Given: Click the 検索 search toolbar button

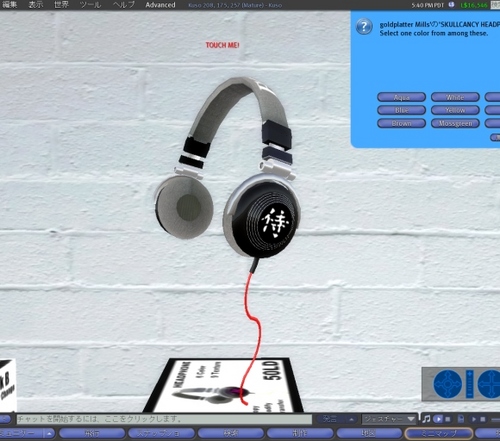Looking at the screenshot, I should 231,433.
